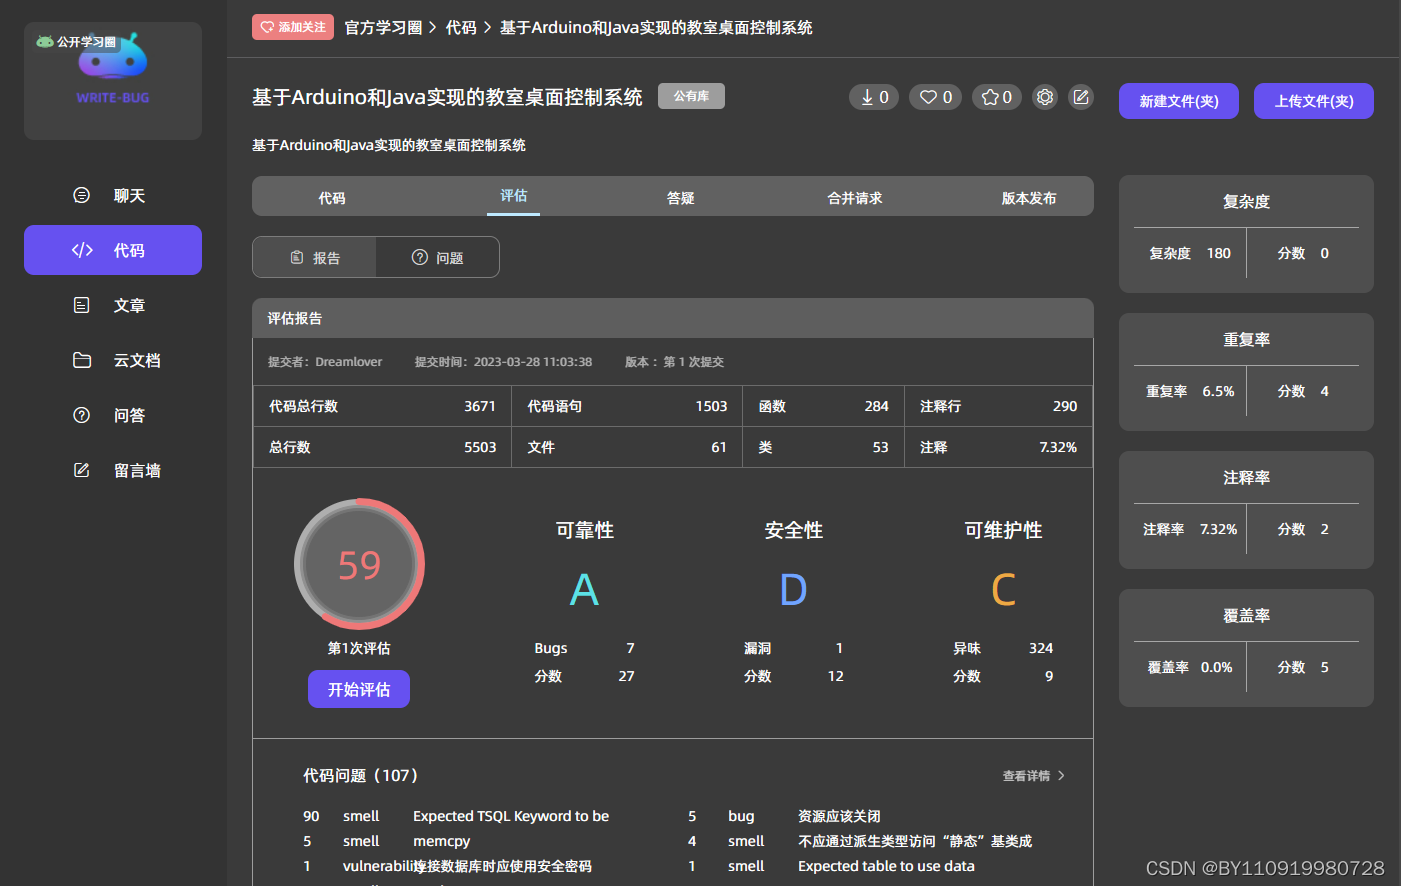The image size is (1401, 886).
Task: Select the 代码 sidebar item
Action: (x=113, y=250)
